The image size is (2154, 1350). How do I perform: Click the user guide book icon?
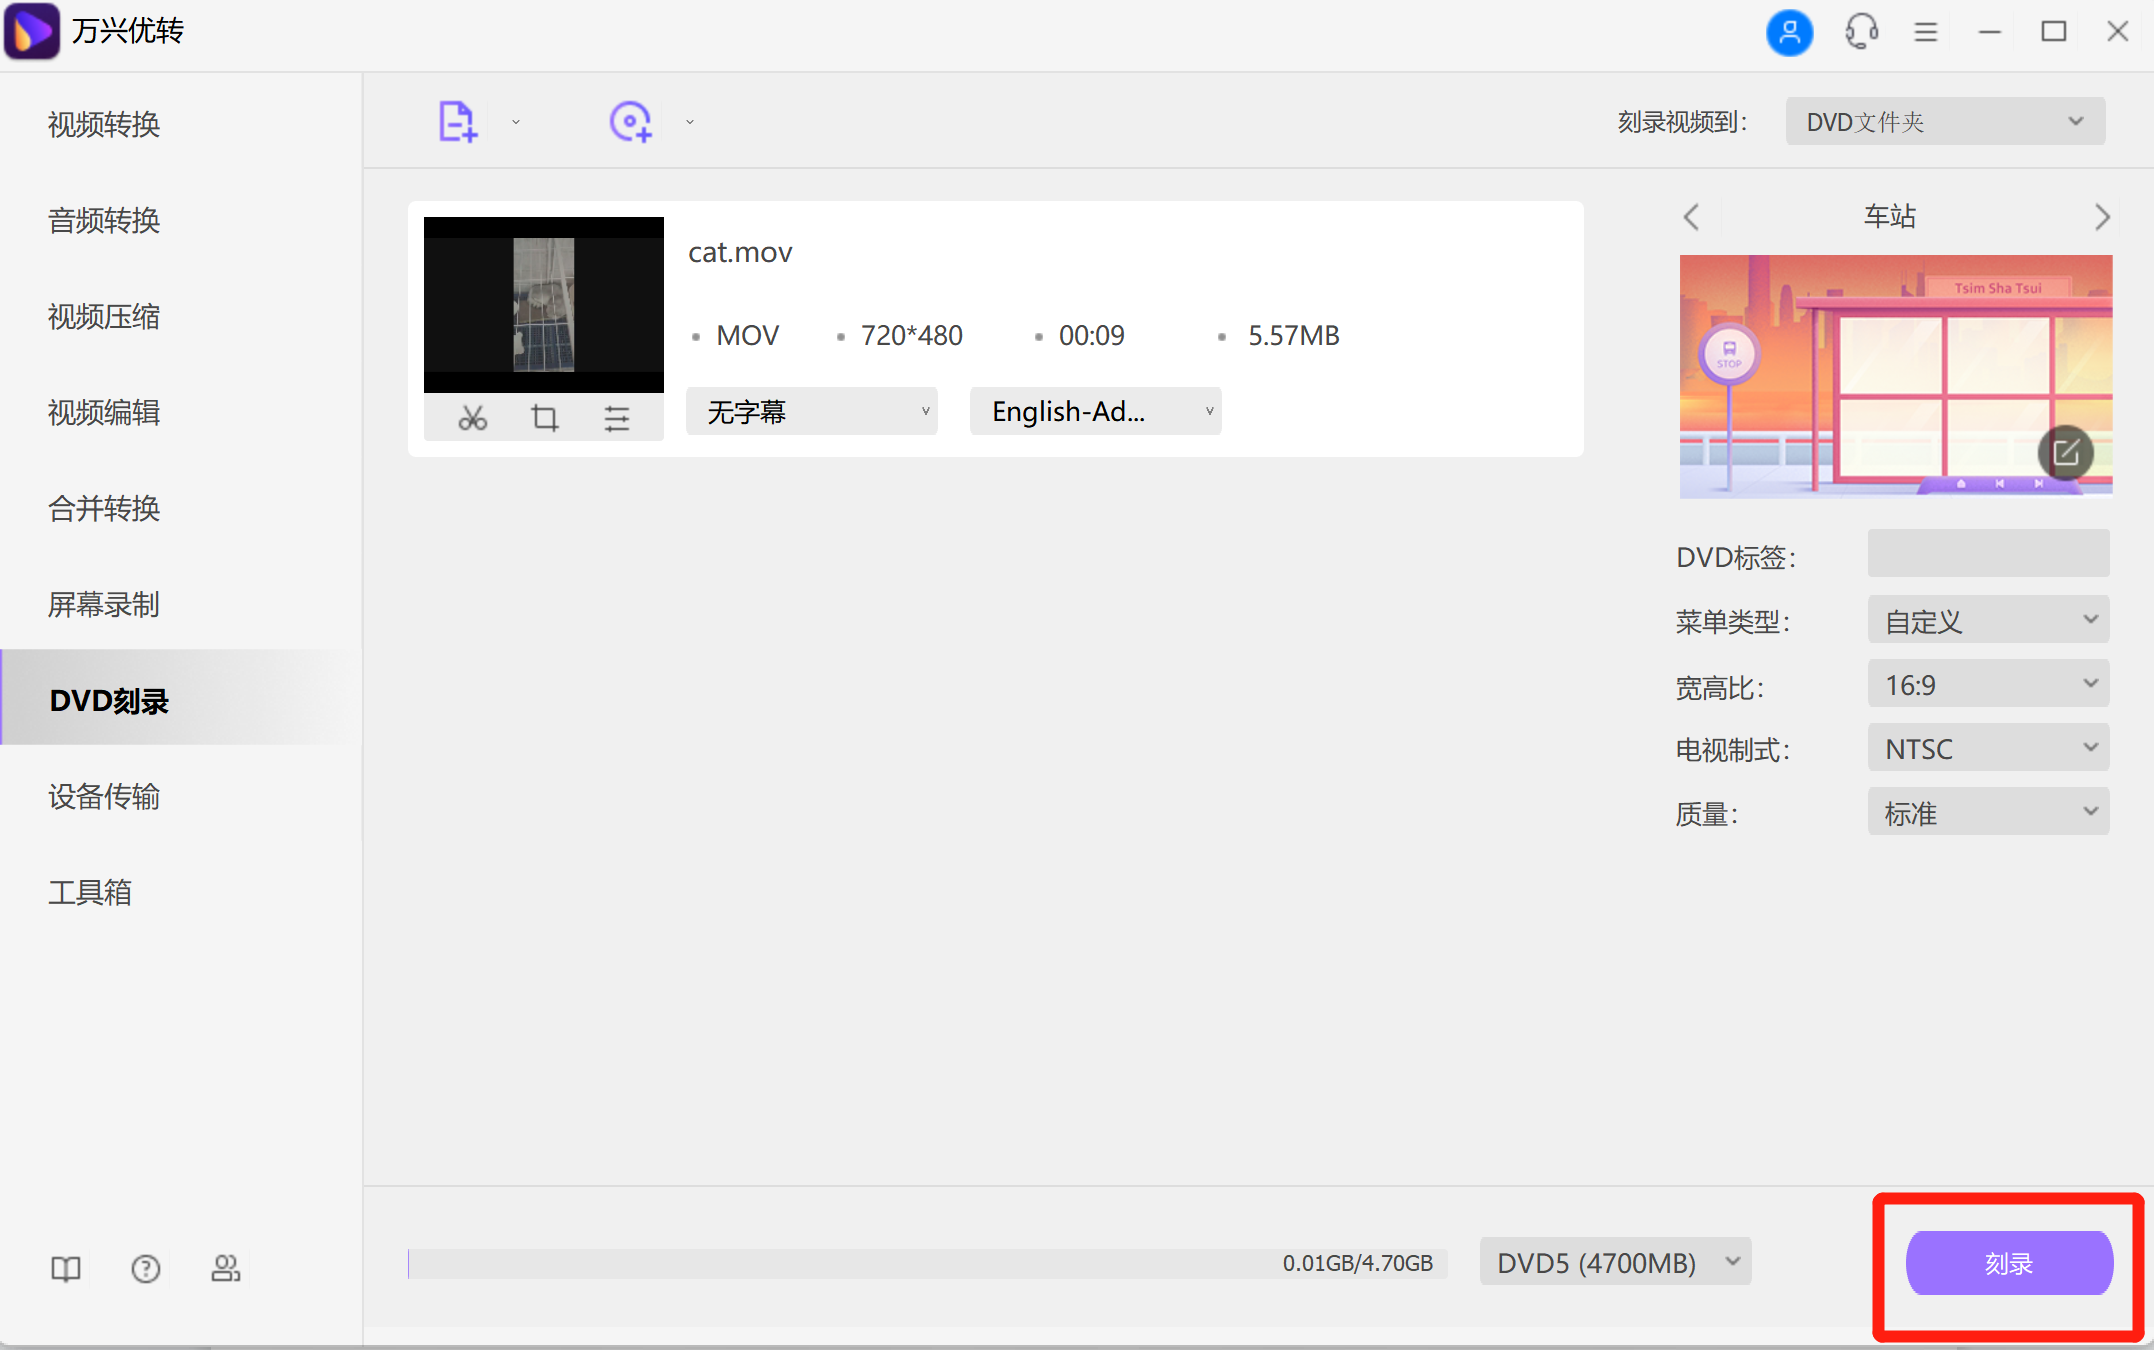64,1268
